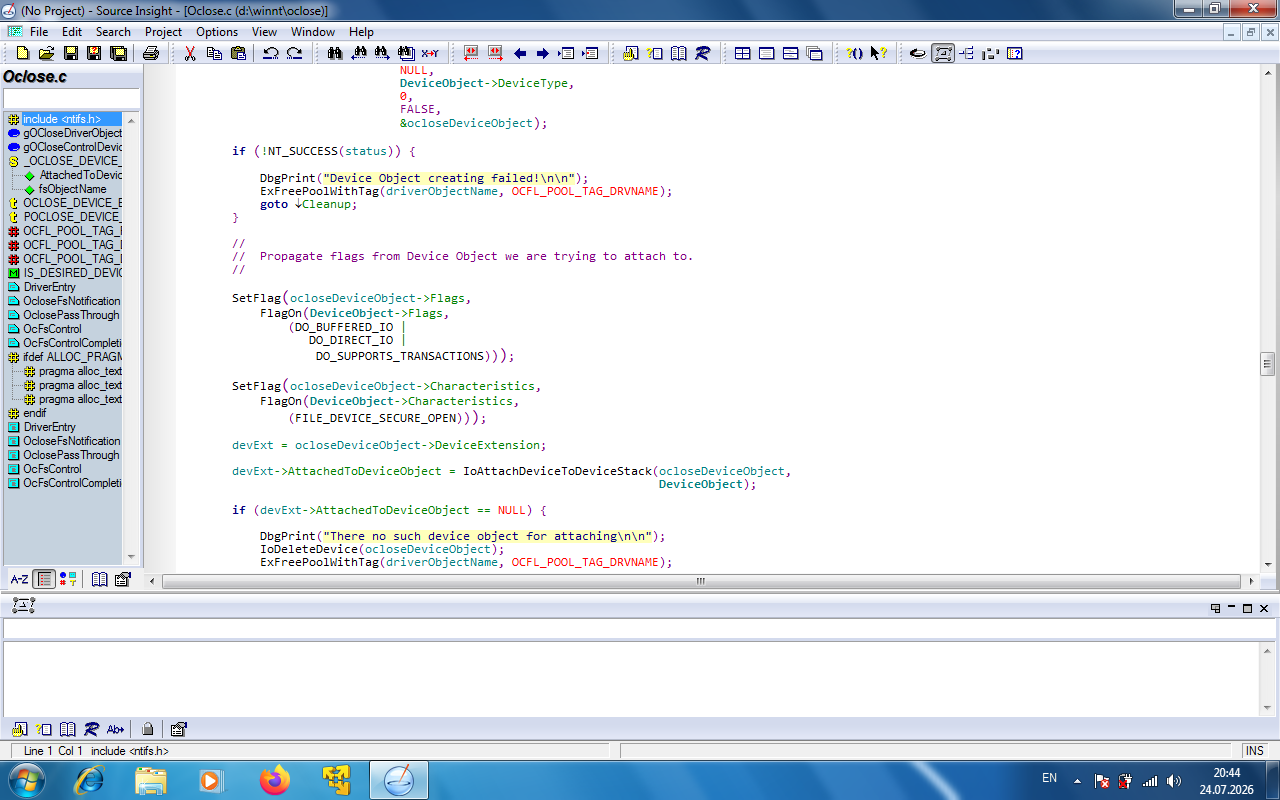1280x800 pixels.
Task: Create a new file from the toolbar
Action: (23, 53)
